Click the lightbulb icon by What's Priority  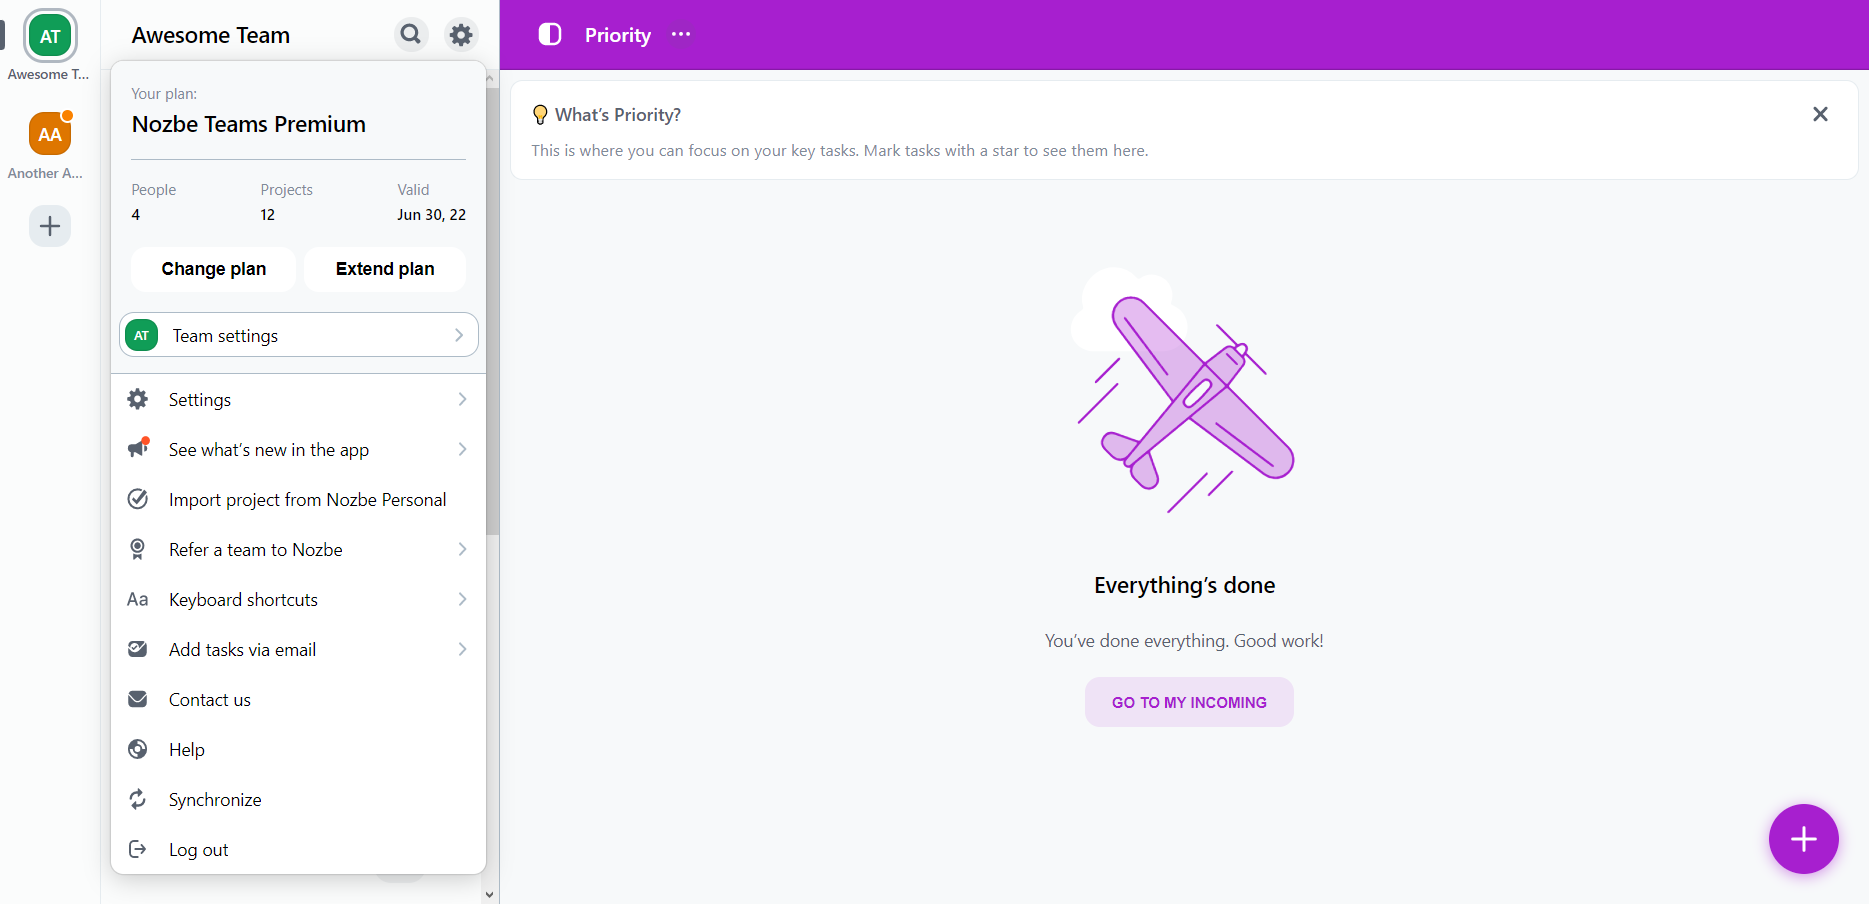click(x=540, y=115)
